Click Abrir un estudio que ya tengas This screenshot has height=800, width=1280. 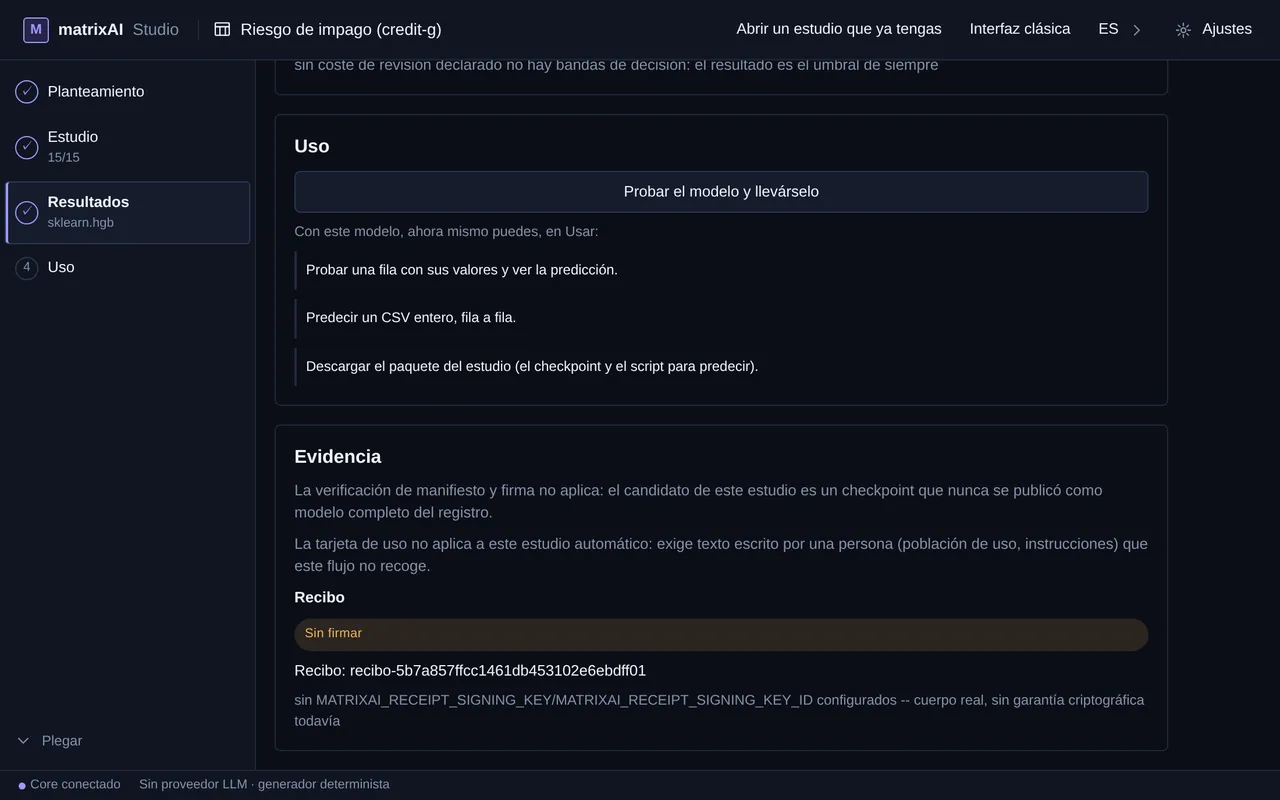[x=839, y=29]
